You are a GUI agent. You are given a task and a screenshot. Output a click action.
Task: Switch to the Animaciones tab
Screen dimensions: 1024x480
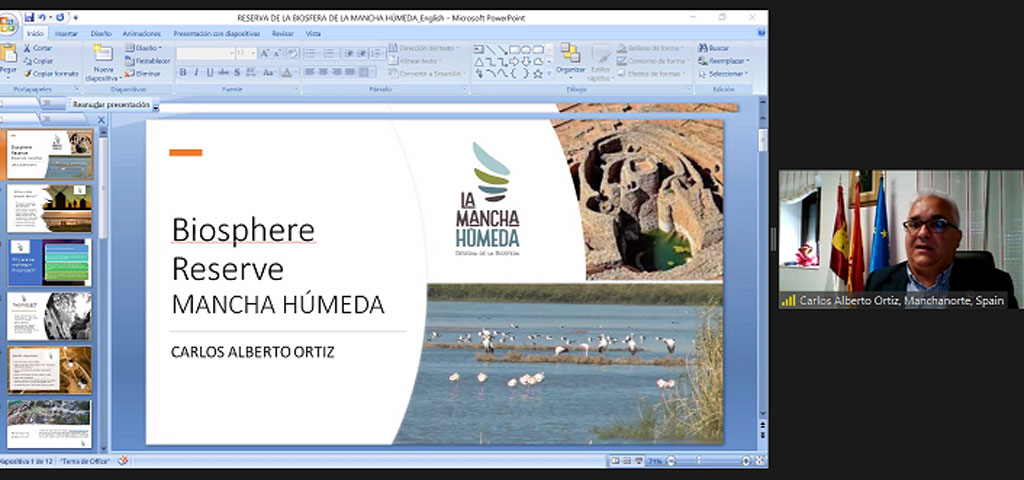click(141, 33)
